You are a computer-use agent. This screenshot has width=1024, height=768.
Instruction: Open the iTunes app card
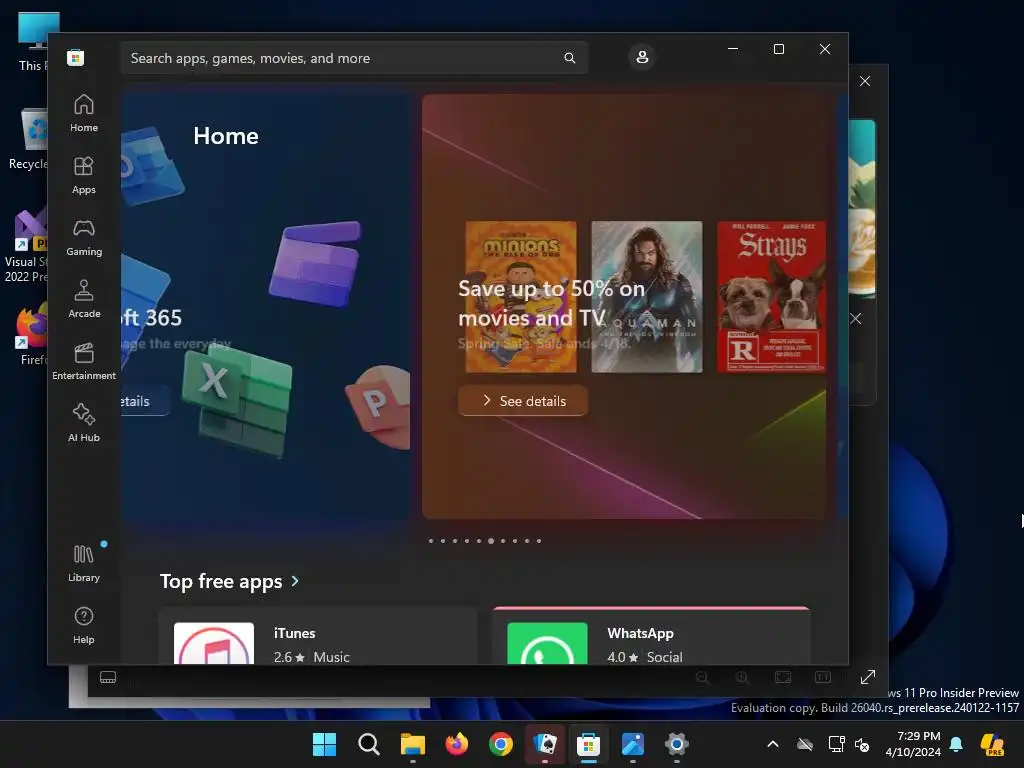[318, 637]
